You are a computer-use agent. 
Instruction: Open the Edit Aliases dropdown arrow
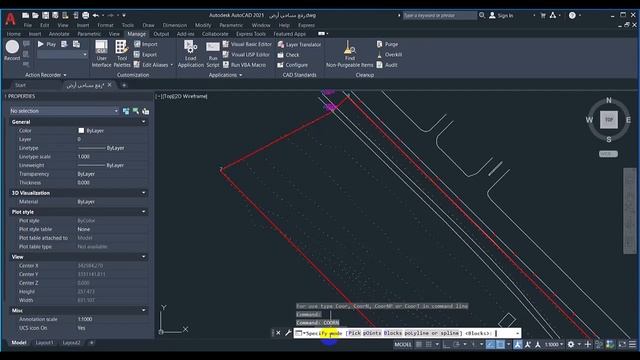171,65
